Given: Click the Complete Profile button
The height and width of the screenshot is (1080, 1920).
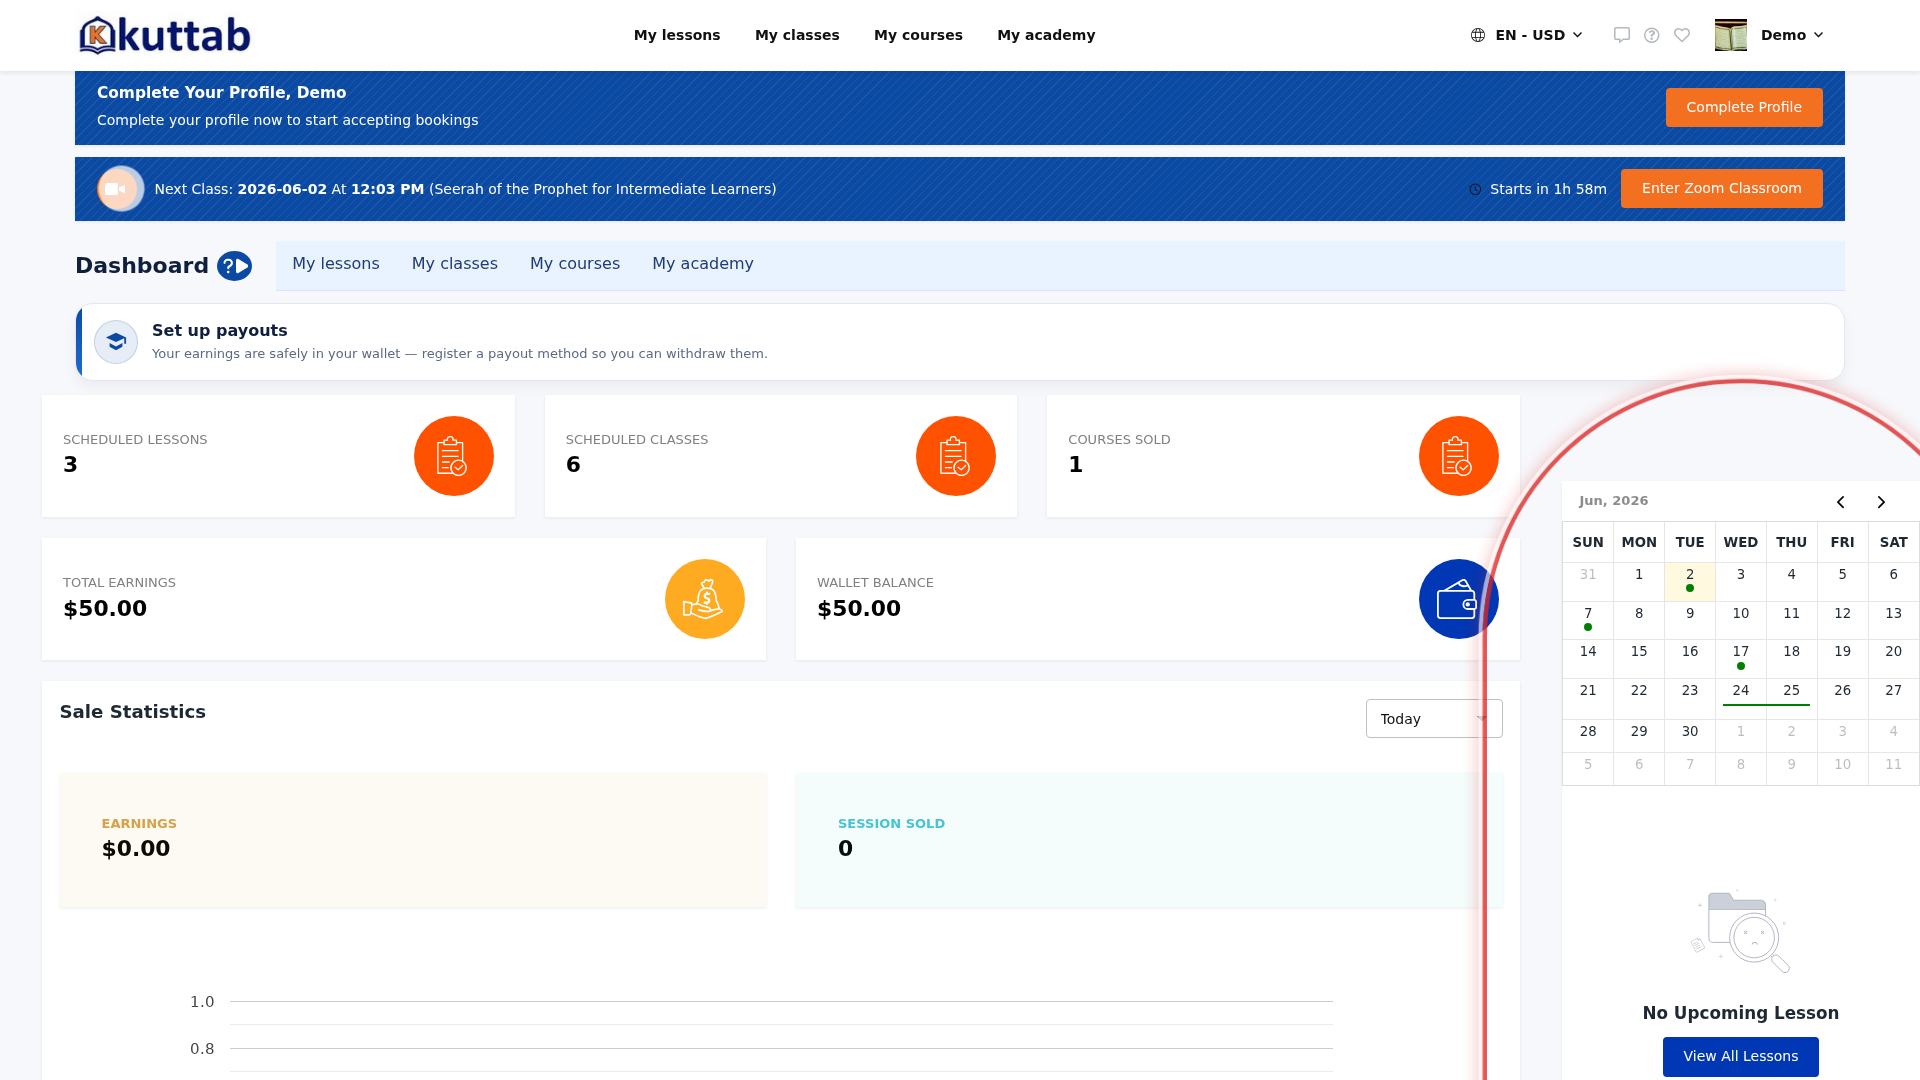Looking at the screenshot, I should pyautogui.click(x=1744, y=108).
